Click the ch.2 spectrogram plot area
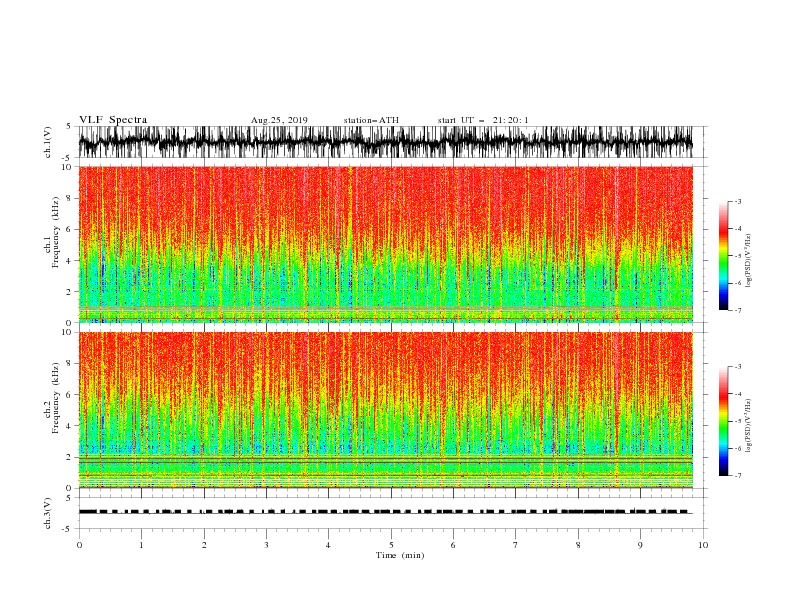The height and width of the screenshot is (612, 792). click(385, 410)
